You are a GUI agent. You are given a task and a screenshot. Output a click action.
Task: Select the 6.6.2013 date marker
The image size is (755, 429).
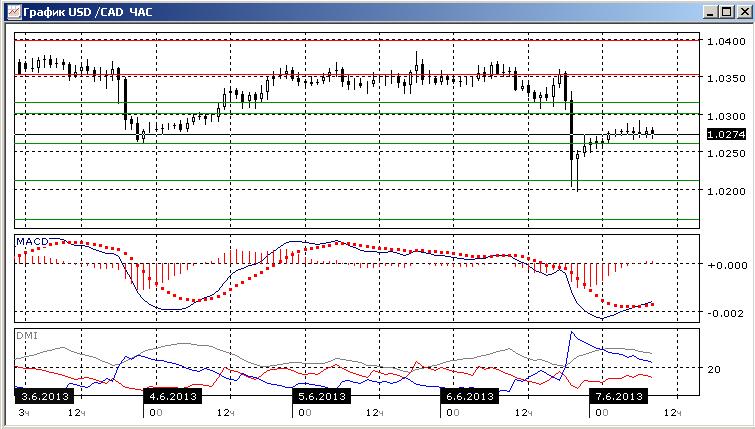[470, 397]
